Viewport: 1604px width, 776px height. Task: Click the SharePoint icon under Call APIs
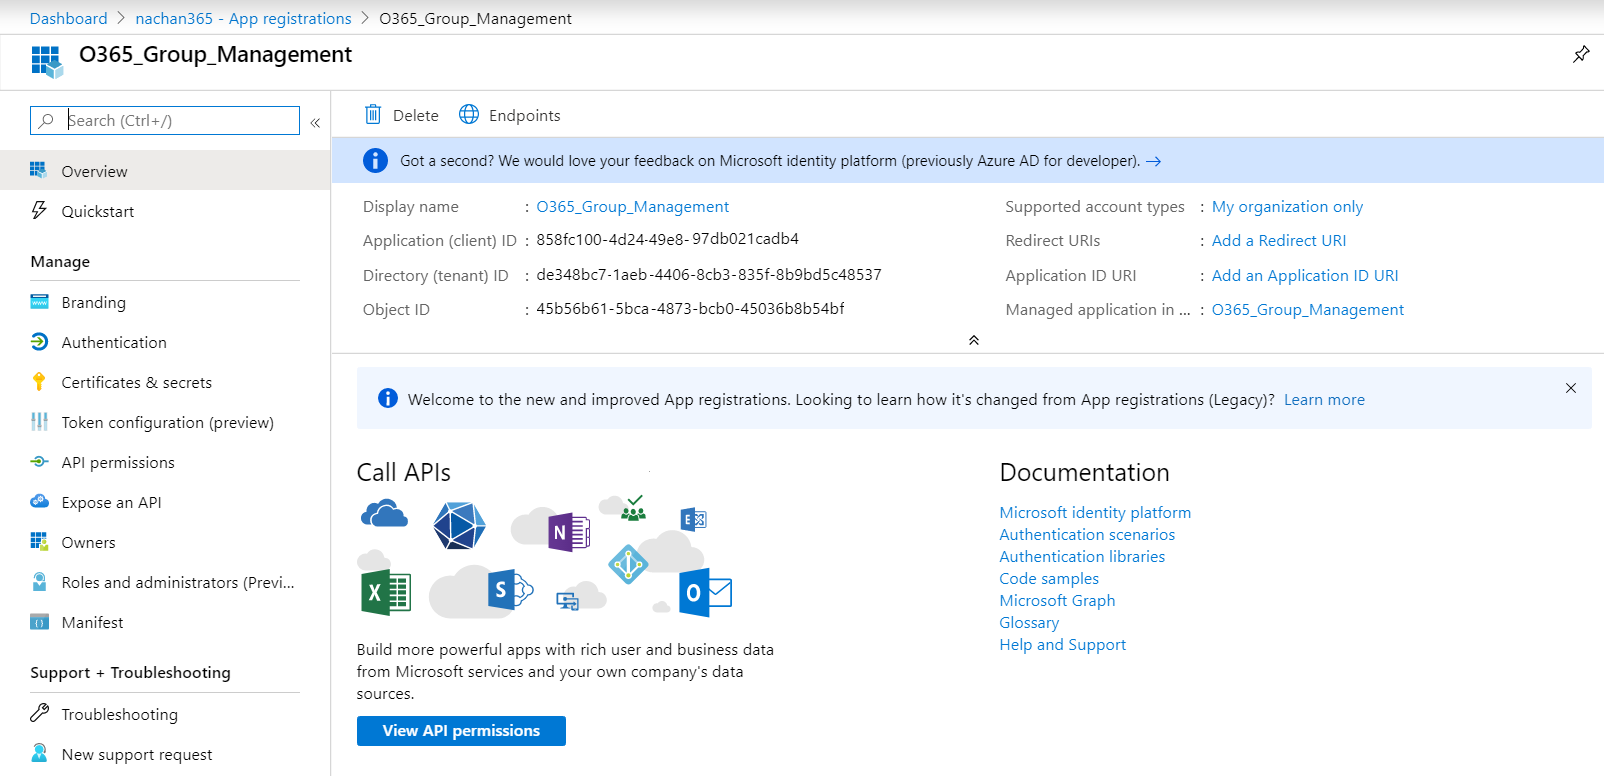(509, 590)
